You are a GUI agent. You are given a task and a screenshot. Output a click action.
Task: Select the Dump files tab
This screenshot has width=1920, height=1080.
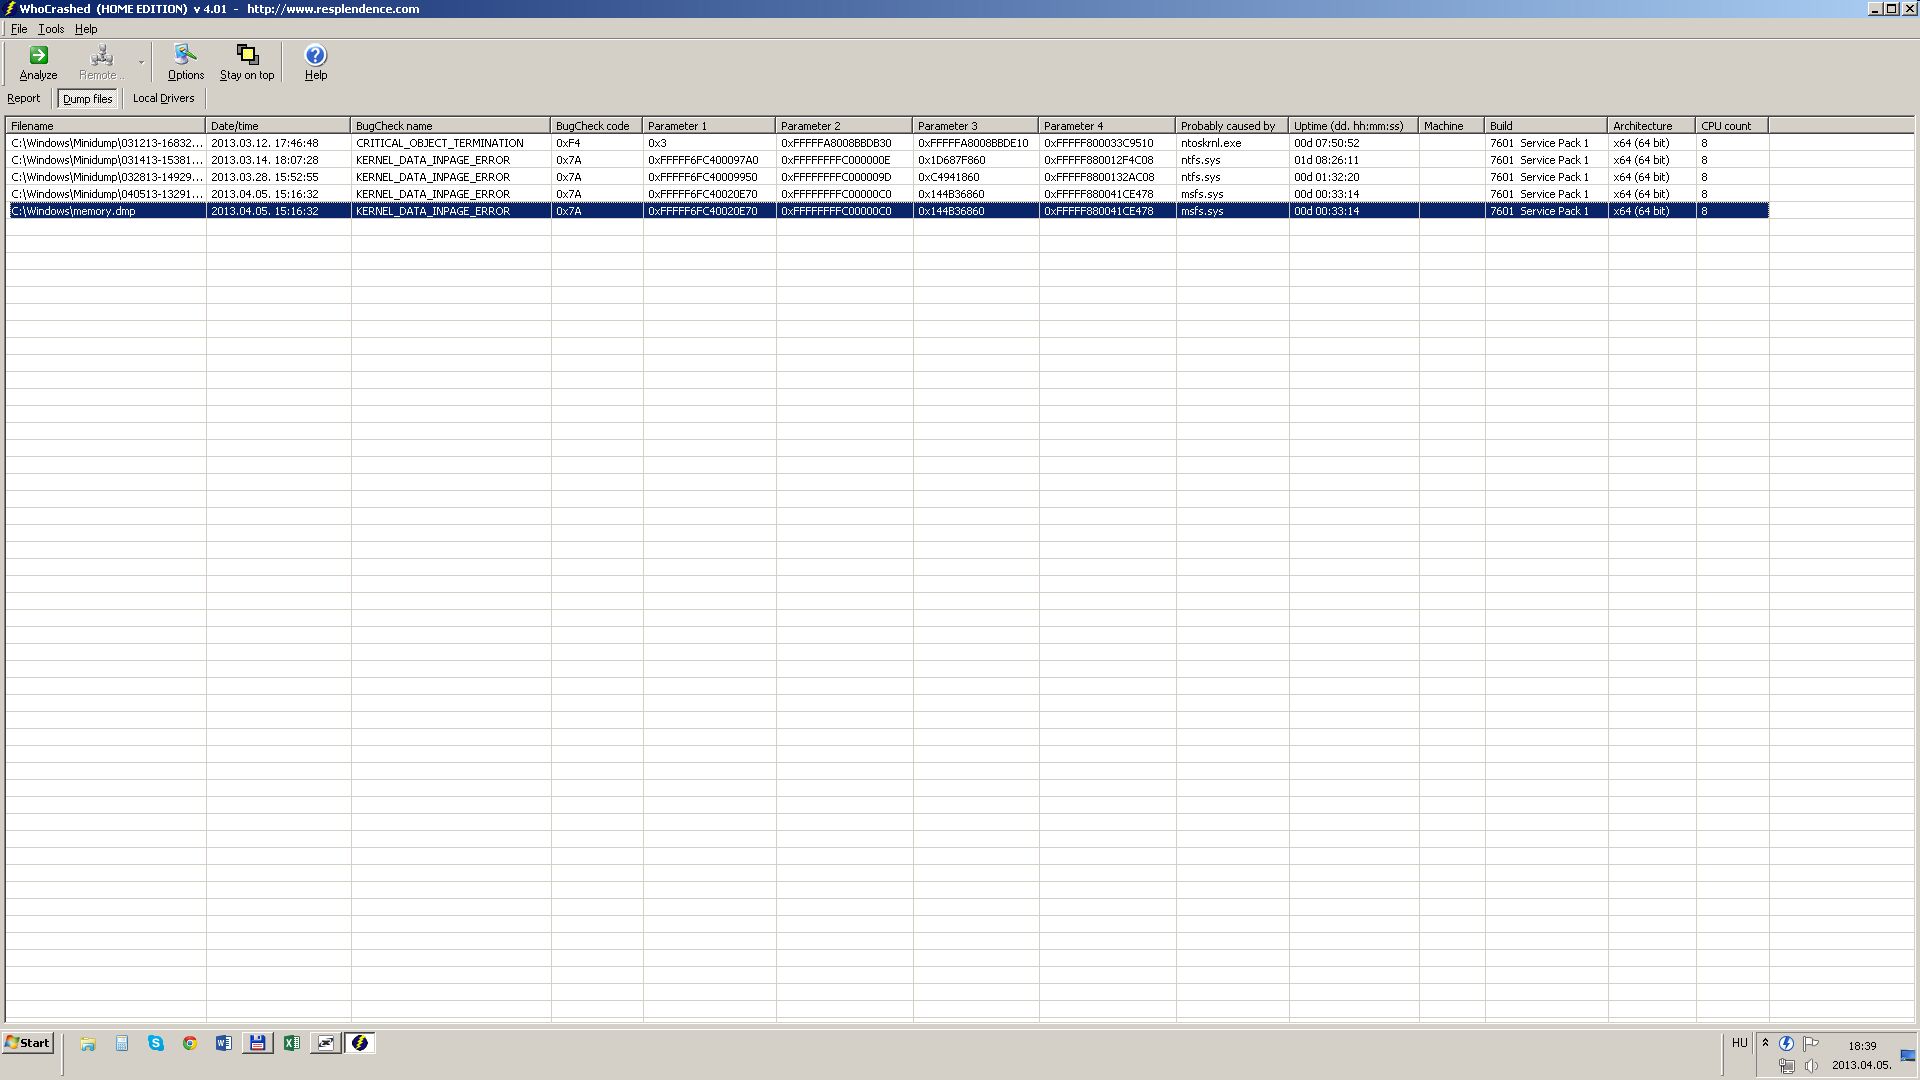[88, 99]
